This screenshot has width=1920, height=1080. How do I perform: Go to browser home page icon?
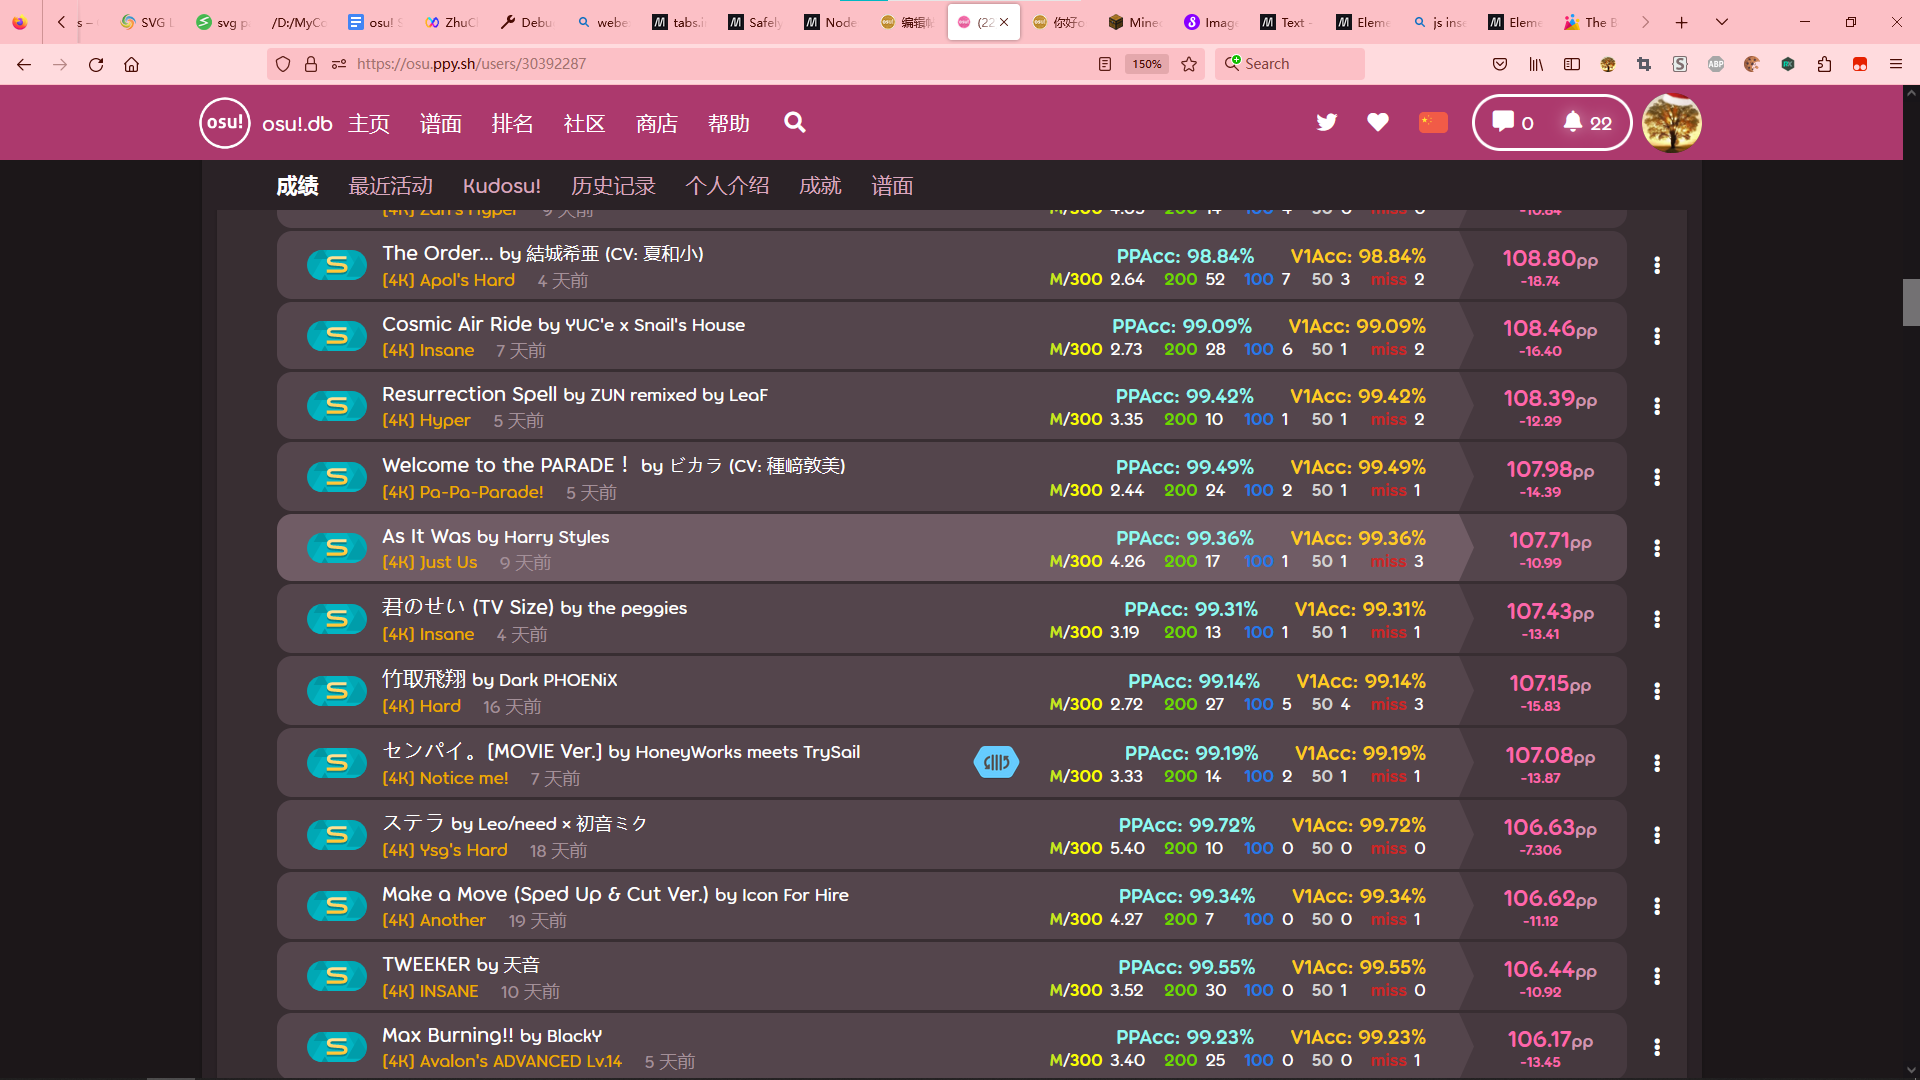click(x=131, y=64)
